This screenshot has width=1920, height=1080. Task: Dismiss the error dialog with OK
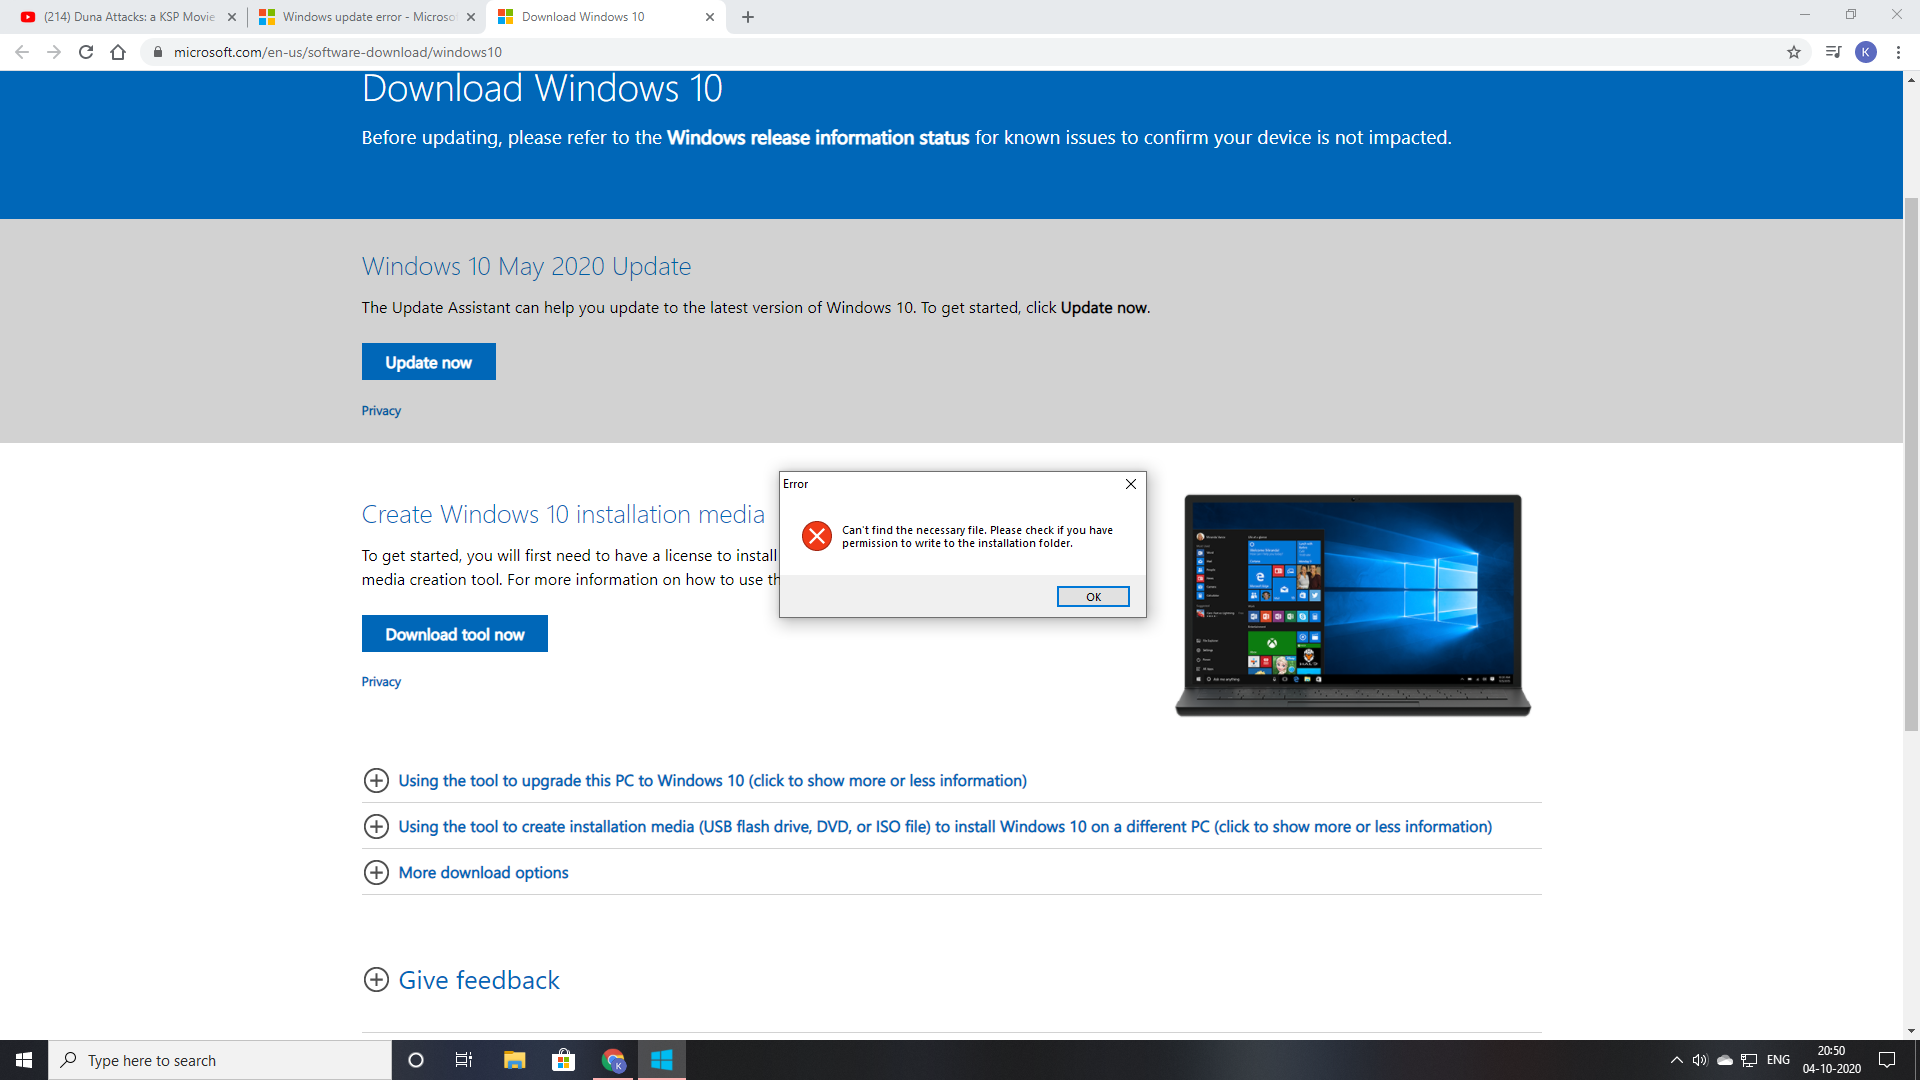[1093, 597]
